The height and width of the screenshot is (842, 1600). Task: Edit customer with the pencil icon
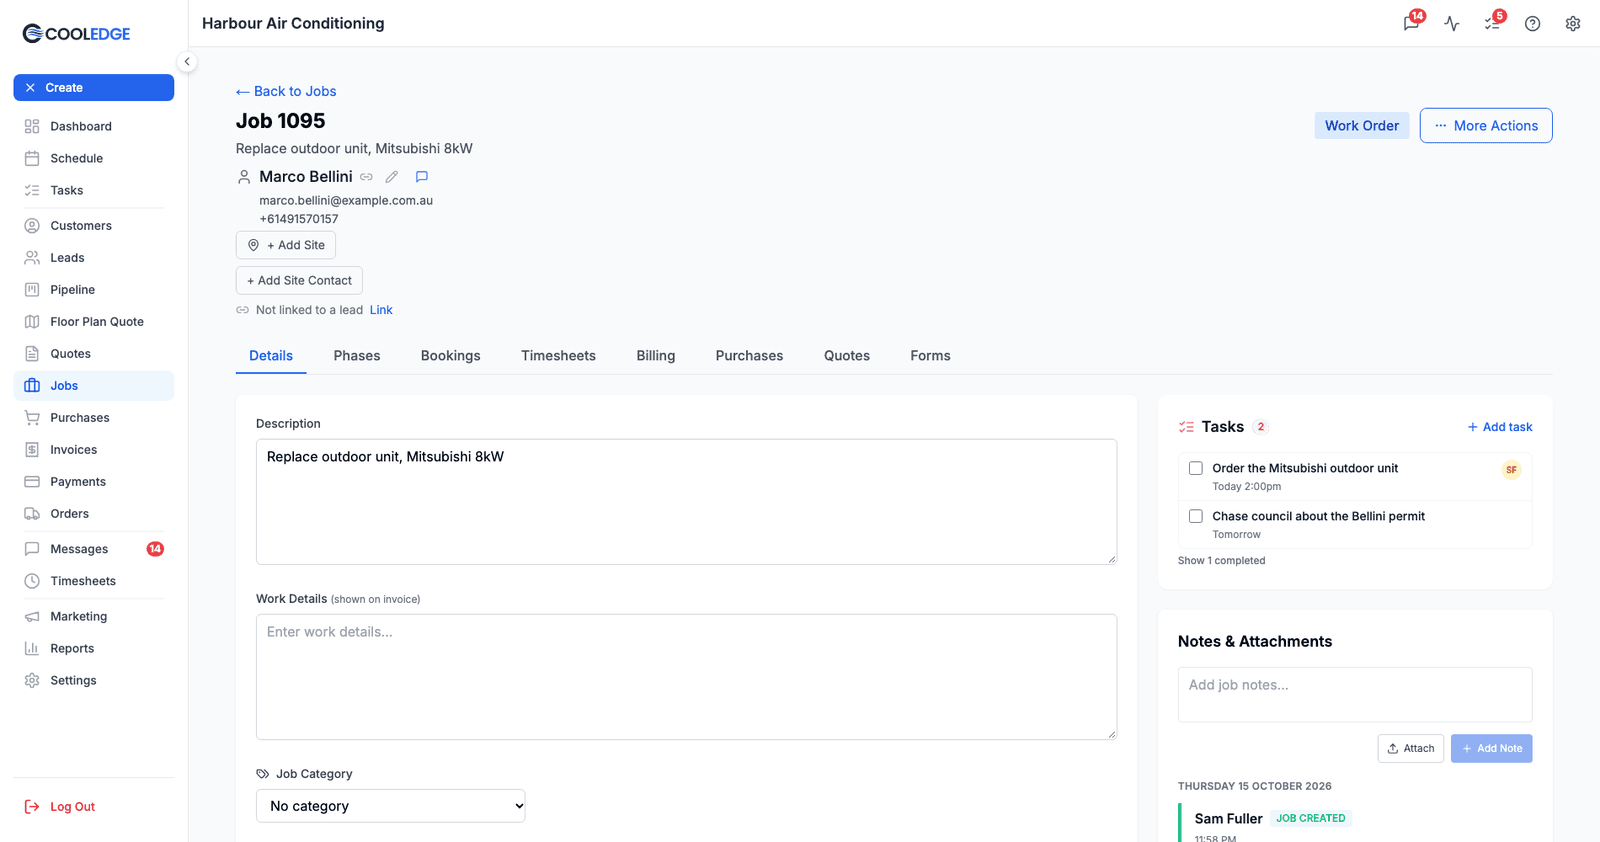point(392,177)
